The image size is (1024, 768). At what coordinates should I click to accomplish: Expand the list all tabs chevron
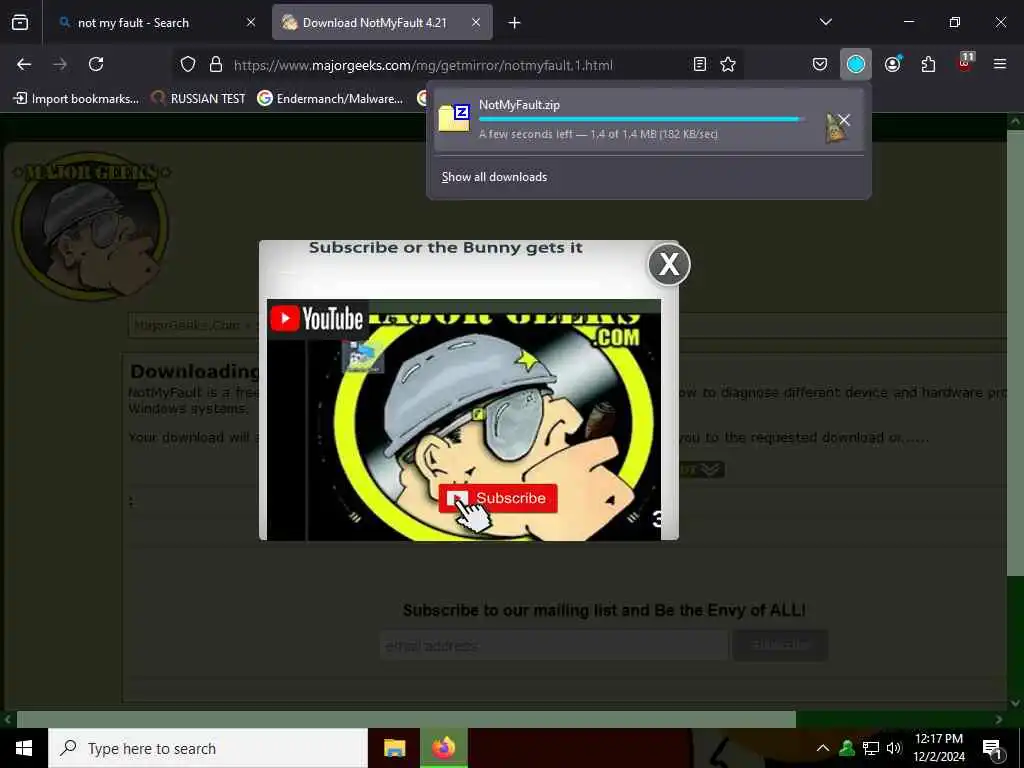tap(825, 22)
